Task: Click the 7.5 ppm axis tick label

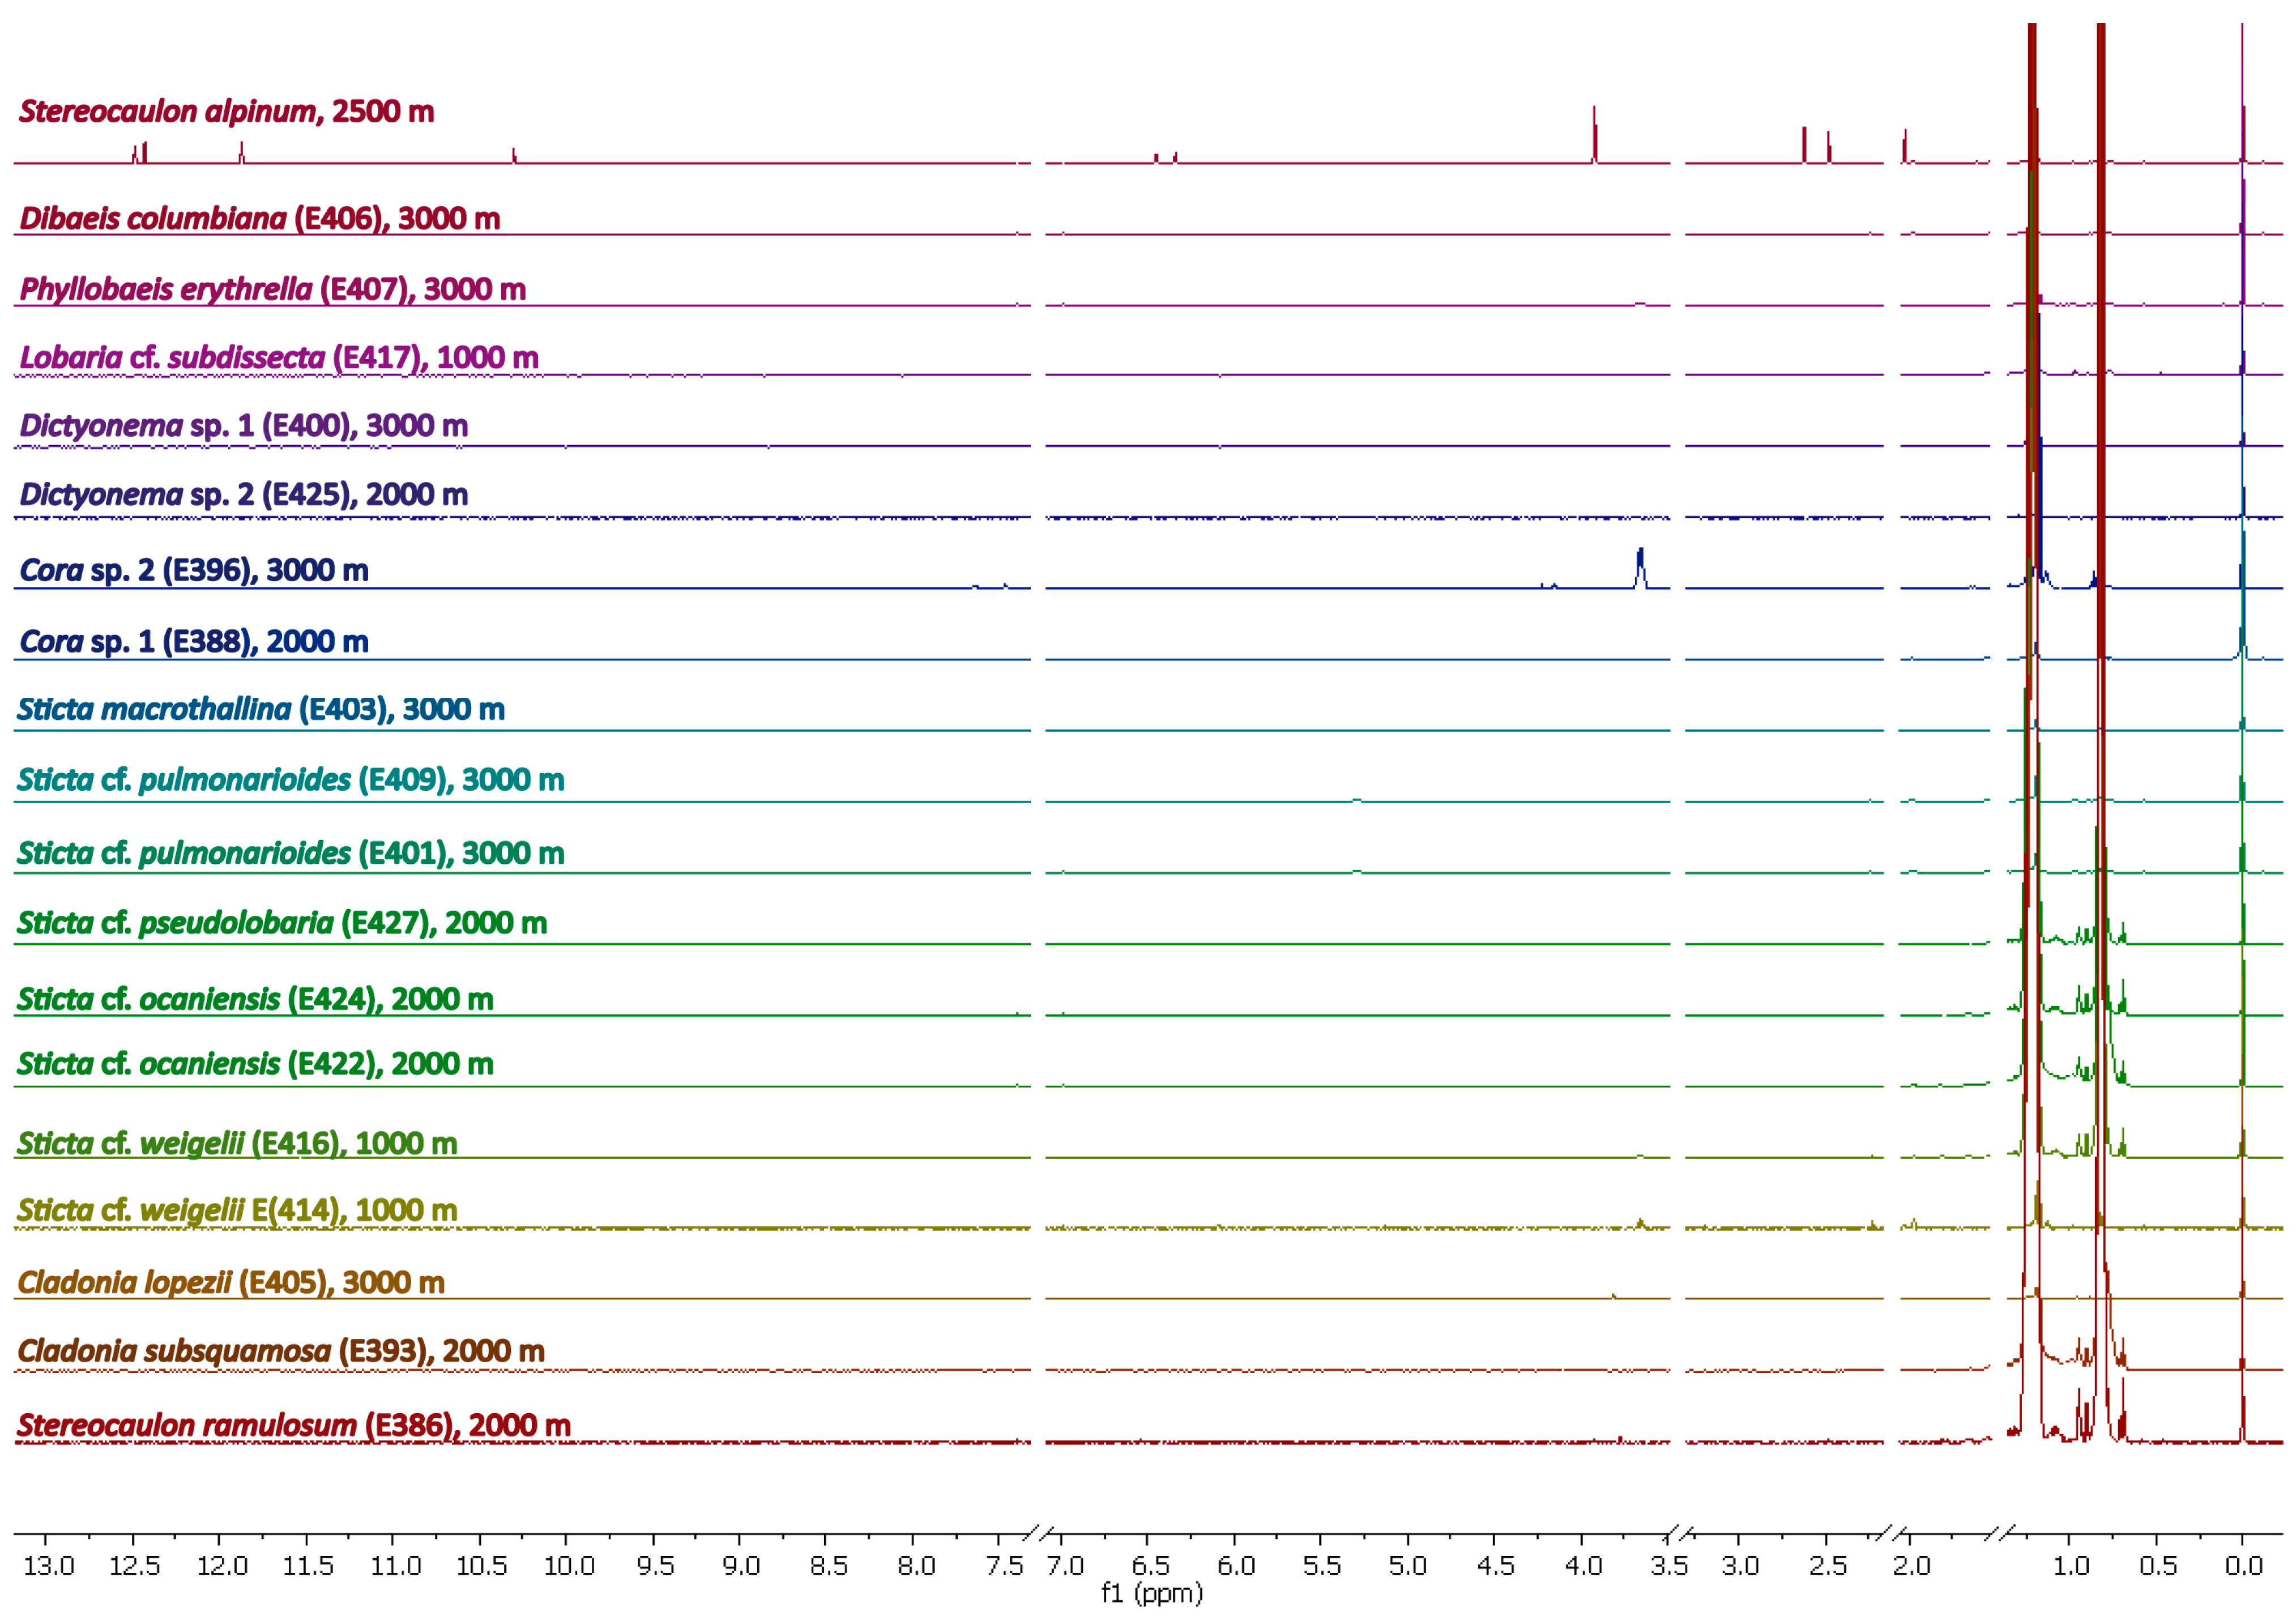Action: 1004,1566
